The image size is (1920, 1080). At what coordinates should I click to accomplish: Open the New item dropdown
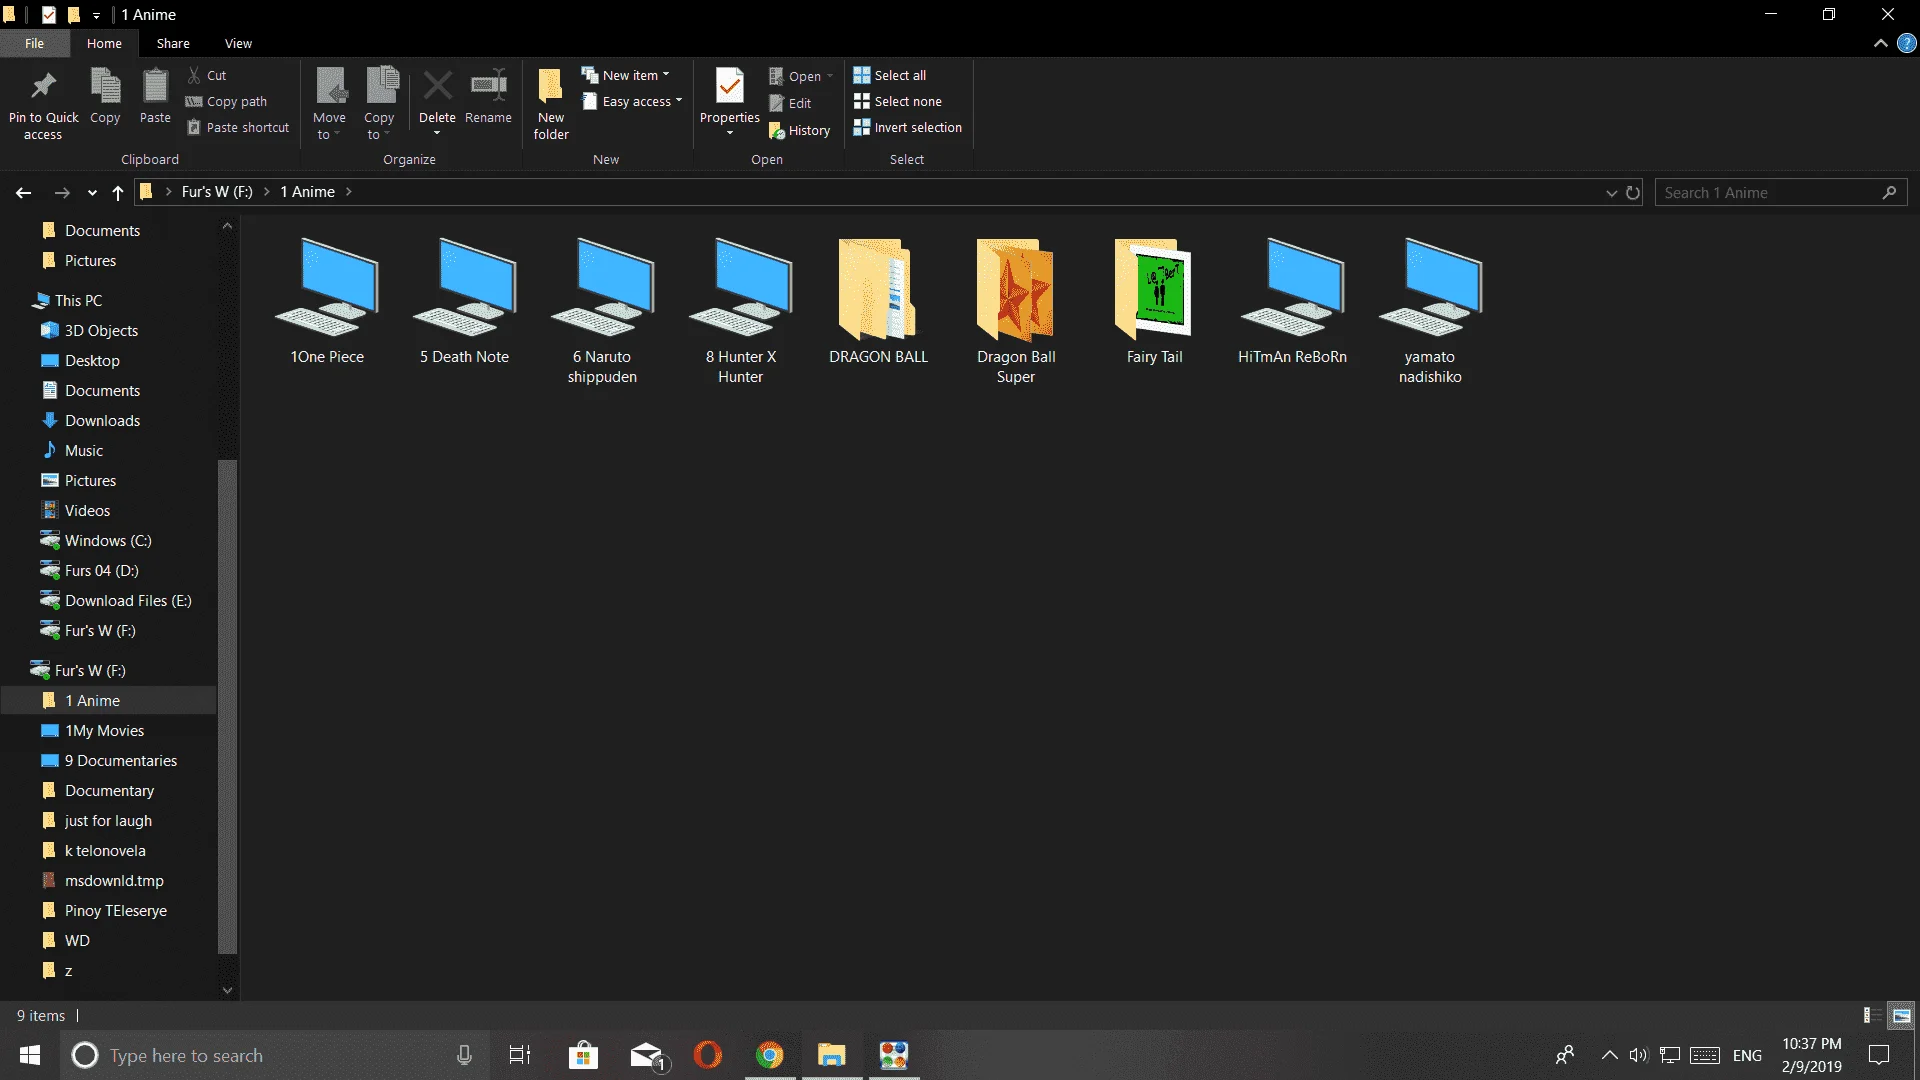pyautogui.click(x=626, y=75)
